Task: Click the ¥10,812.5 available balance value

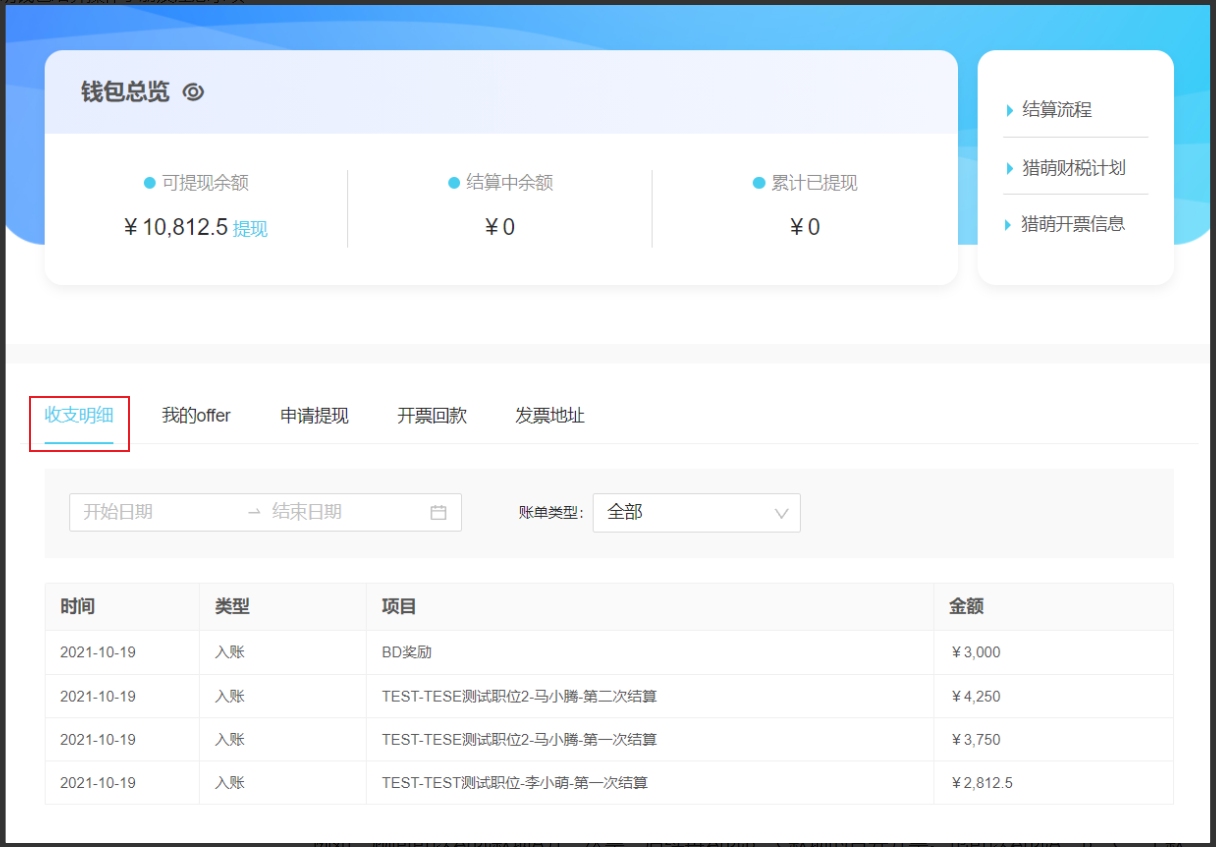Action: click(x=176, y=228)
